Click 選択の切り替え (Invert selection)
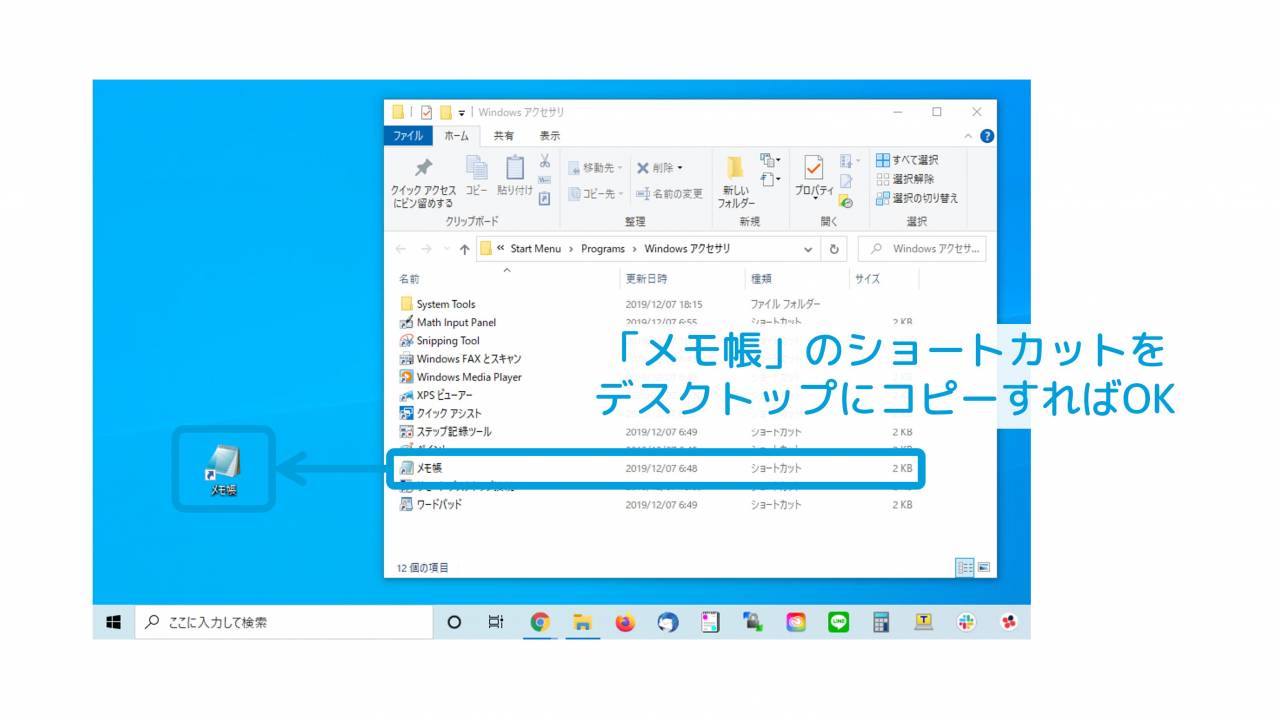Viewport: 1280px width, 719px height. [917, 198]
